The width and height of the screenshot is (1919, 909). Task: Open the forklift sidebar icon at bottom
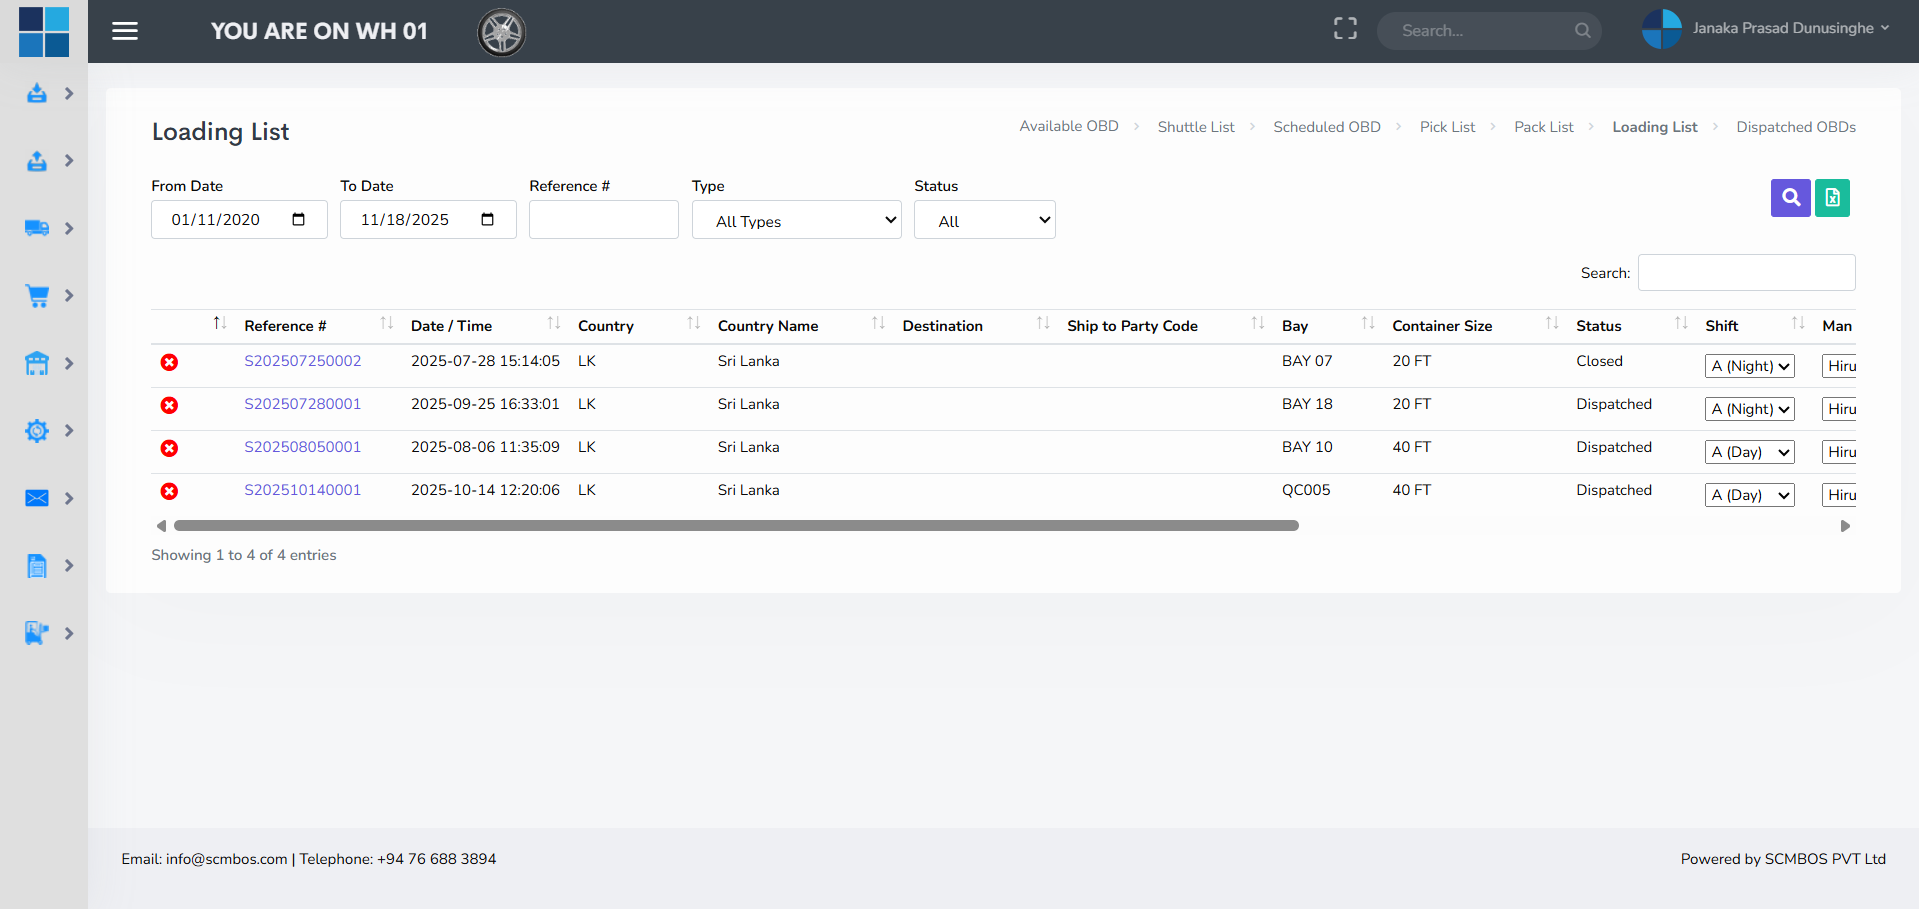coord(37,633)
